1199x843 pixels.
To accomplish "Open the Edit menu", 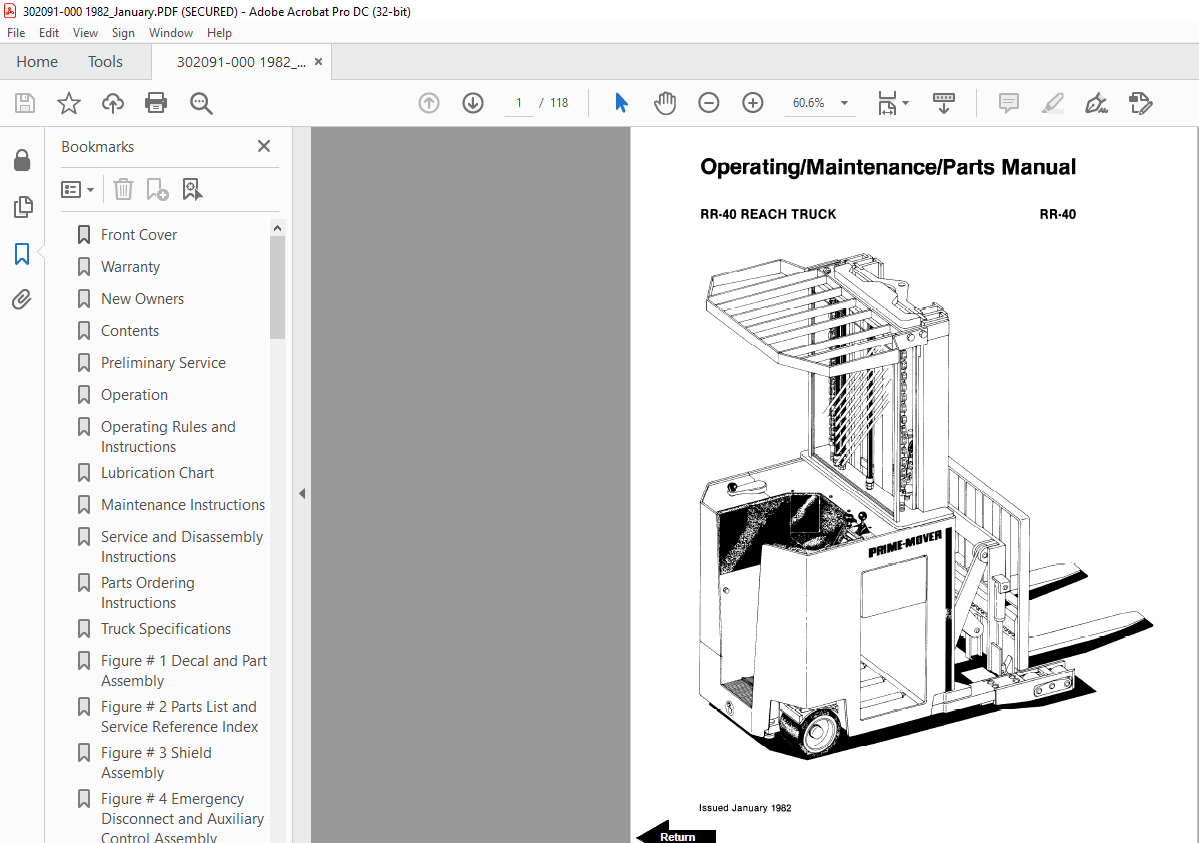I will [x=49, y=33].
